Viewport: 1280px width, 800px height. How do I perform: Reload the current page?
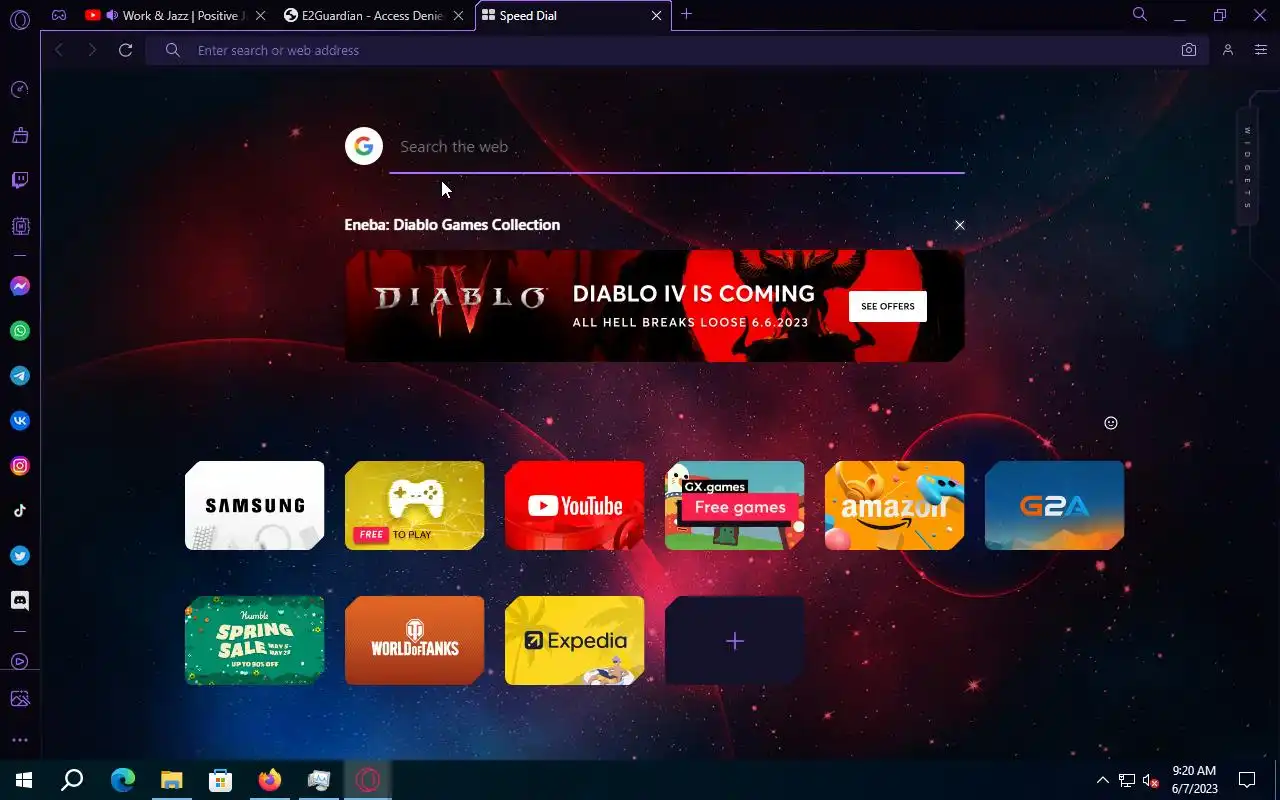coord(126,50)
